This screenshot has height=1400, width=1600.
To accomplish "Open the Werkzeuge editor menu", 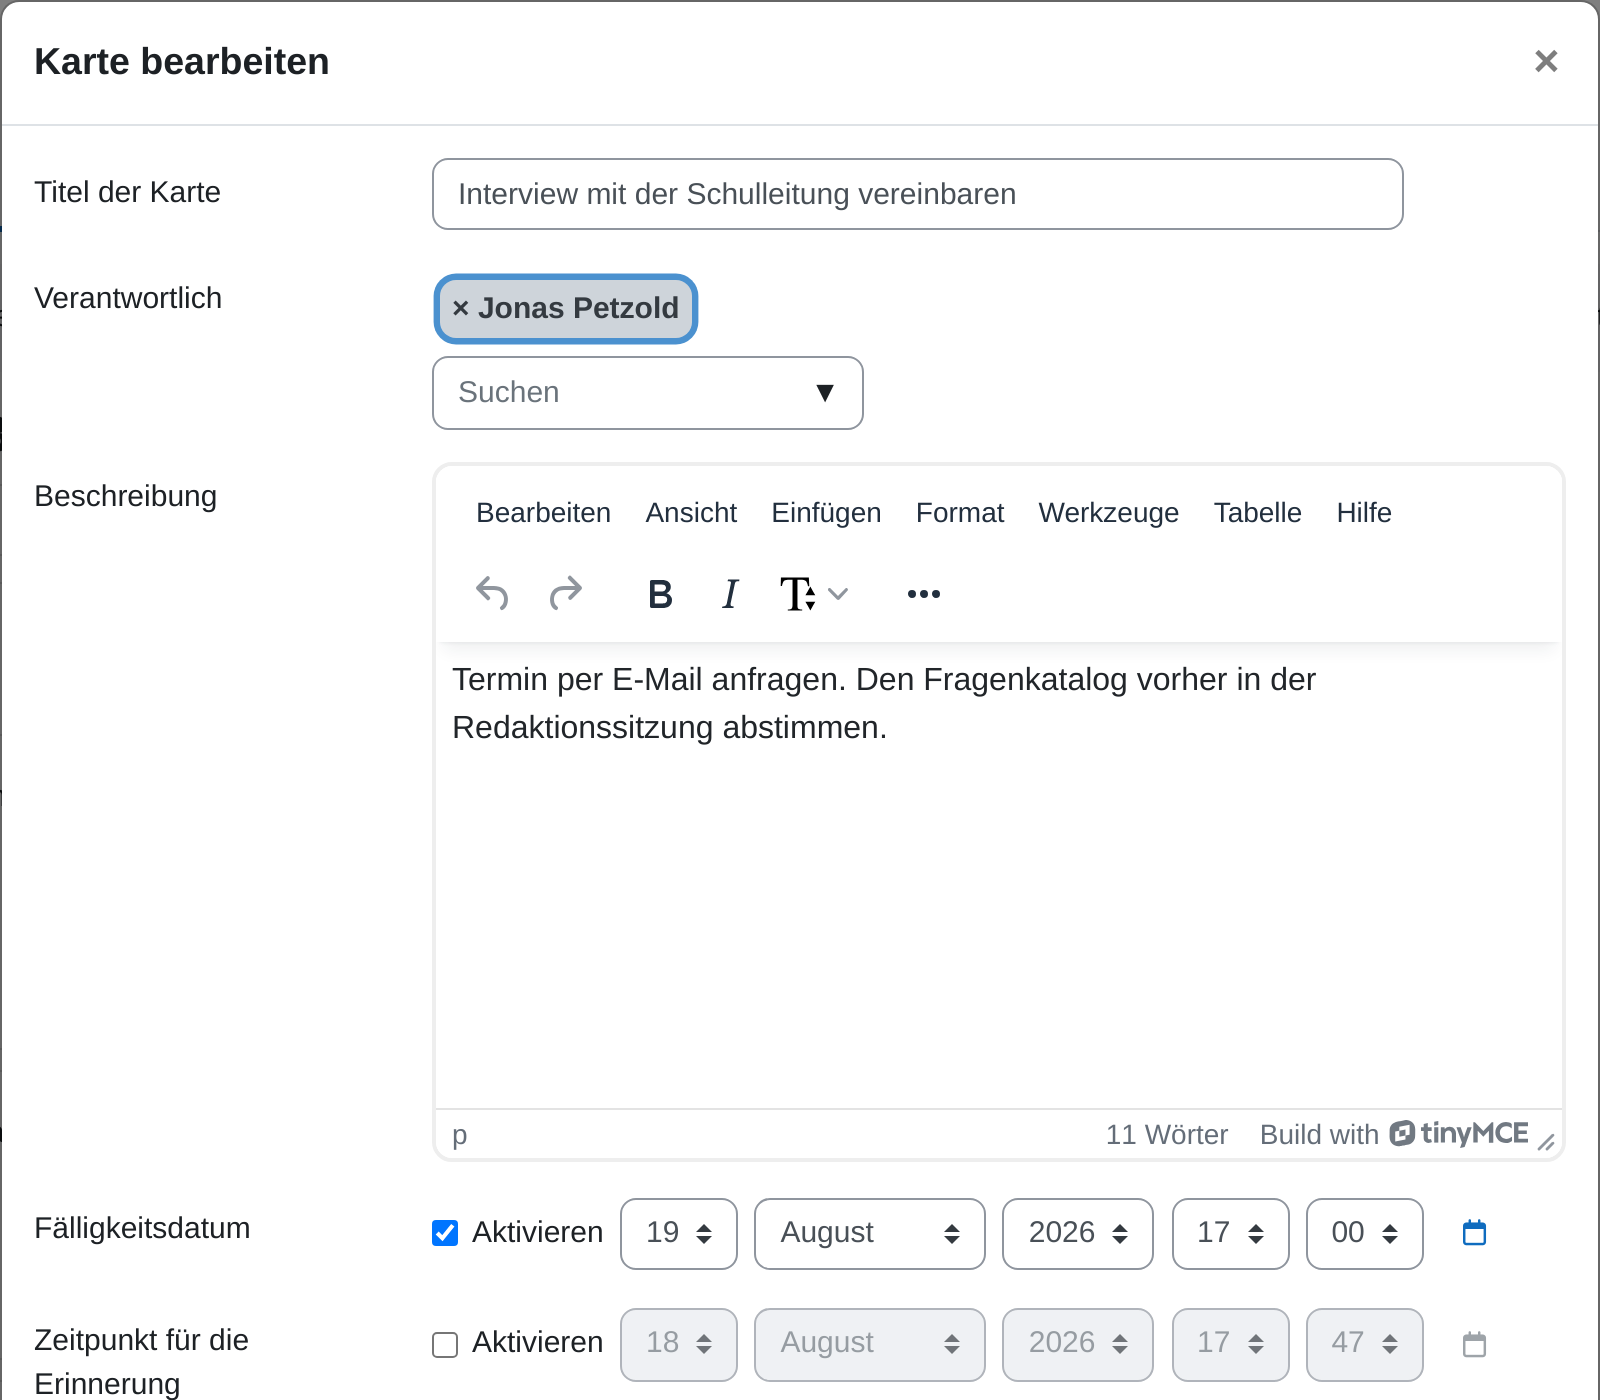I will tap(1109, 513).
